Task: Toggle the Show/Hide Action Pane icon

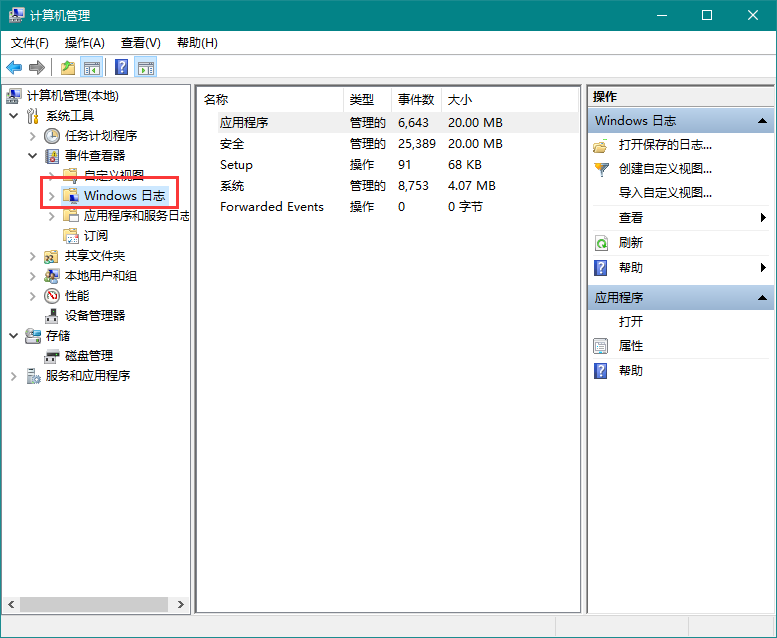Action: pos(146,67)
